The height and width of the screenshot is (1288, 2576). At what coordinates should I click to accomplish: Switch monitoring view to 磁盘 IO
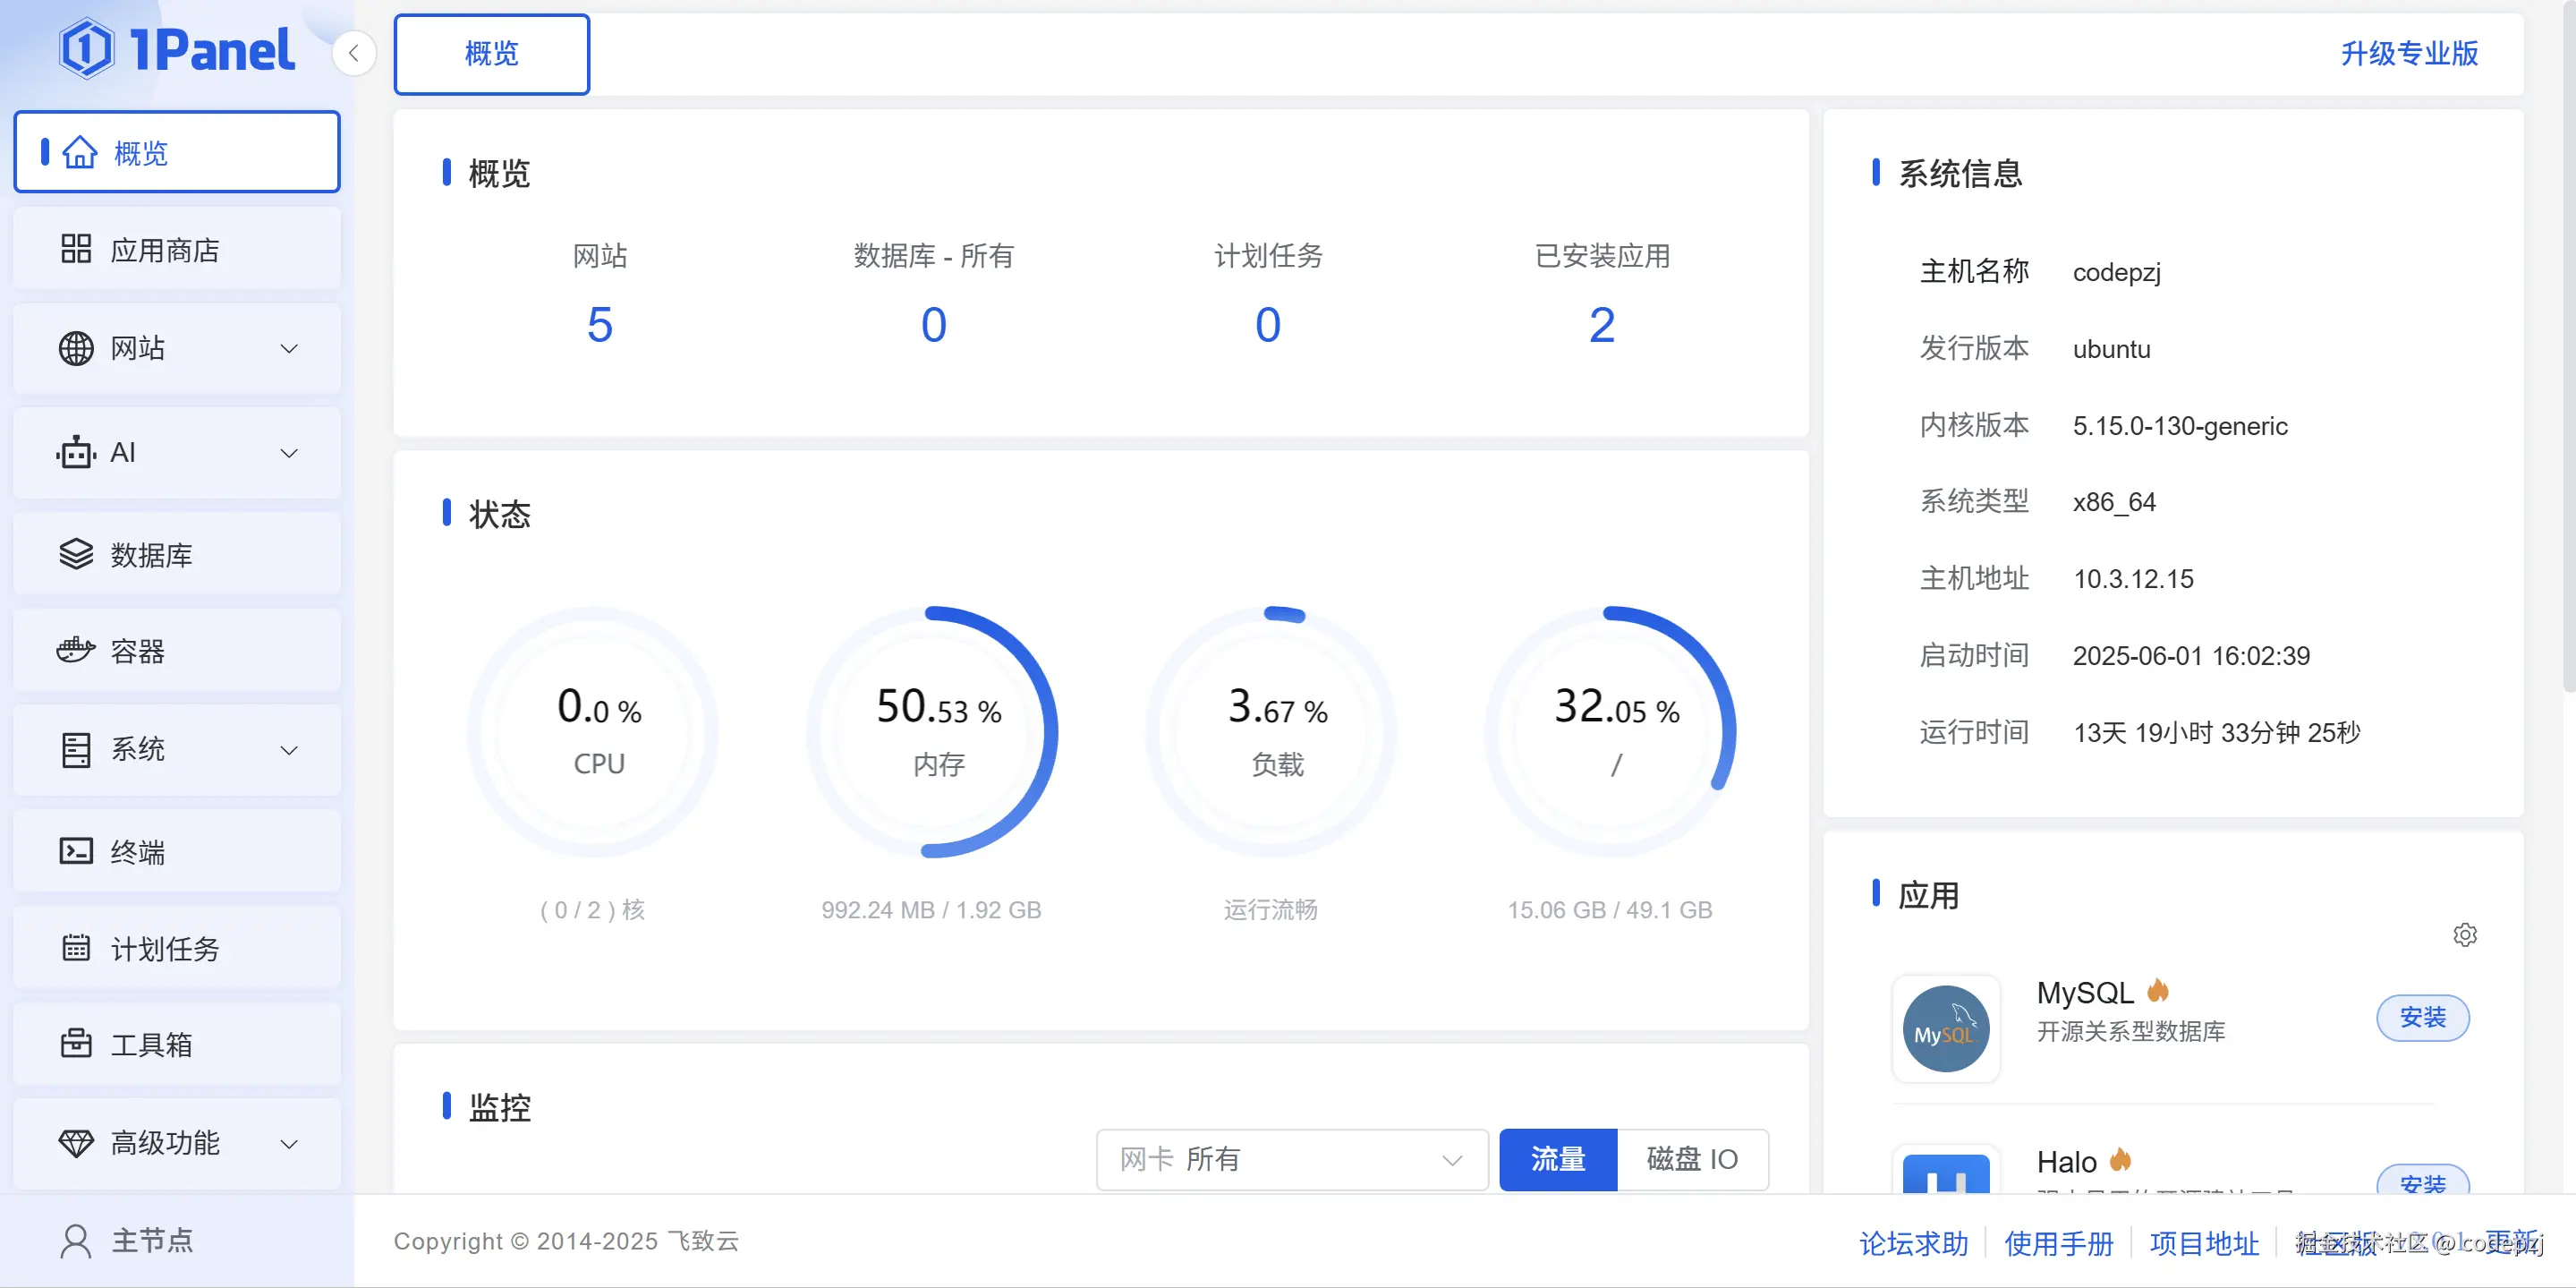1694,1159
